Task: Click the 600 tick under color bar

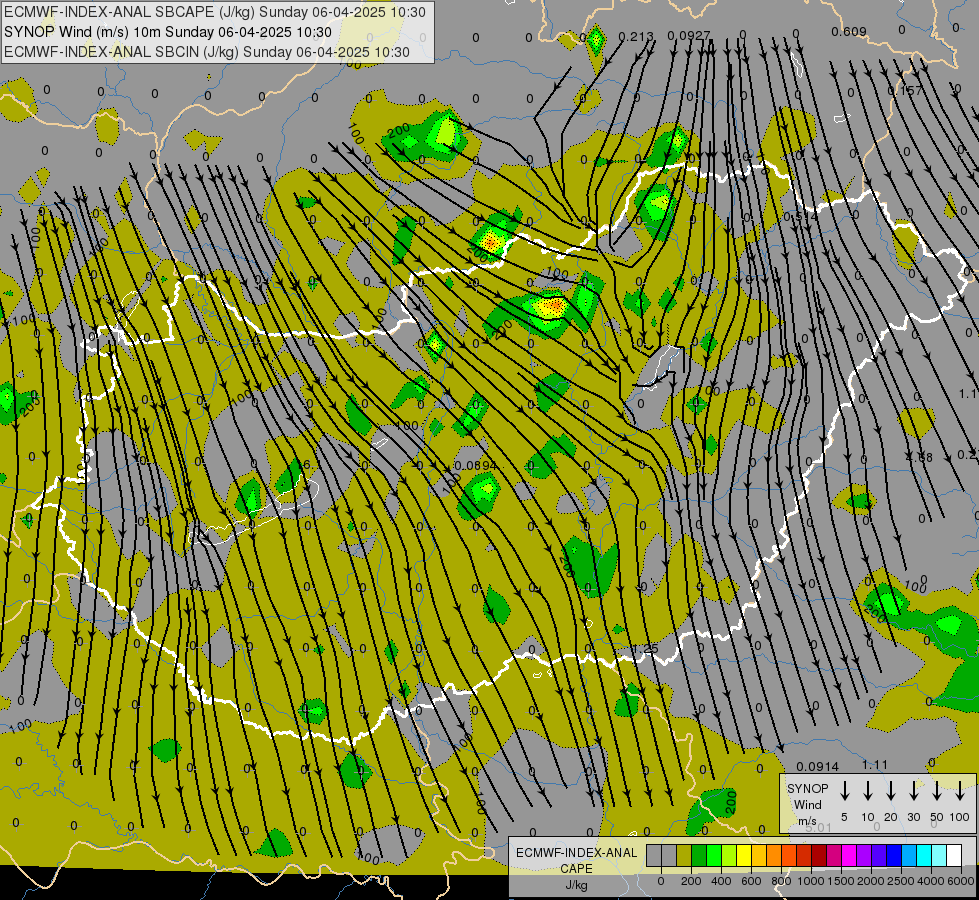Action: (751, 881)
